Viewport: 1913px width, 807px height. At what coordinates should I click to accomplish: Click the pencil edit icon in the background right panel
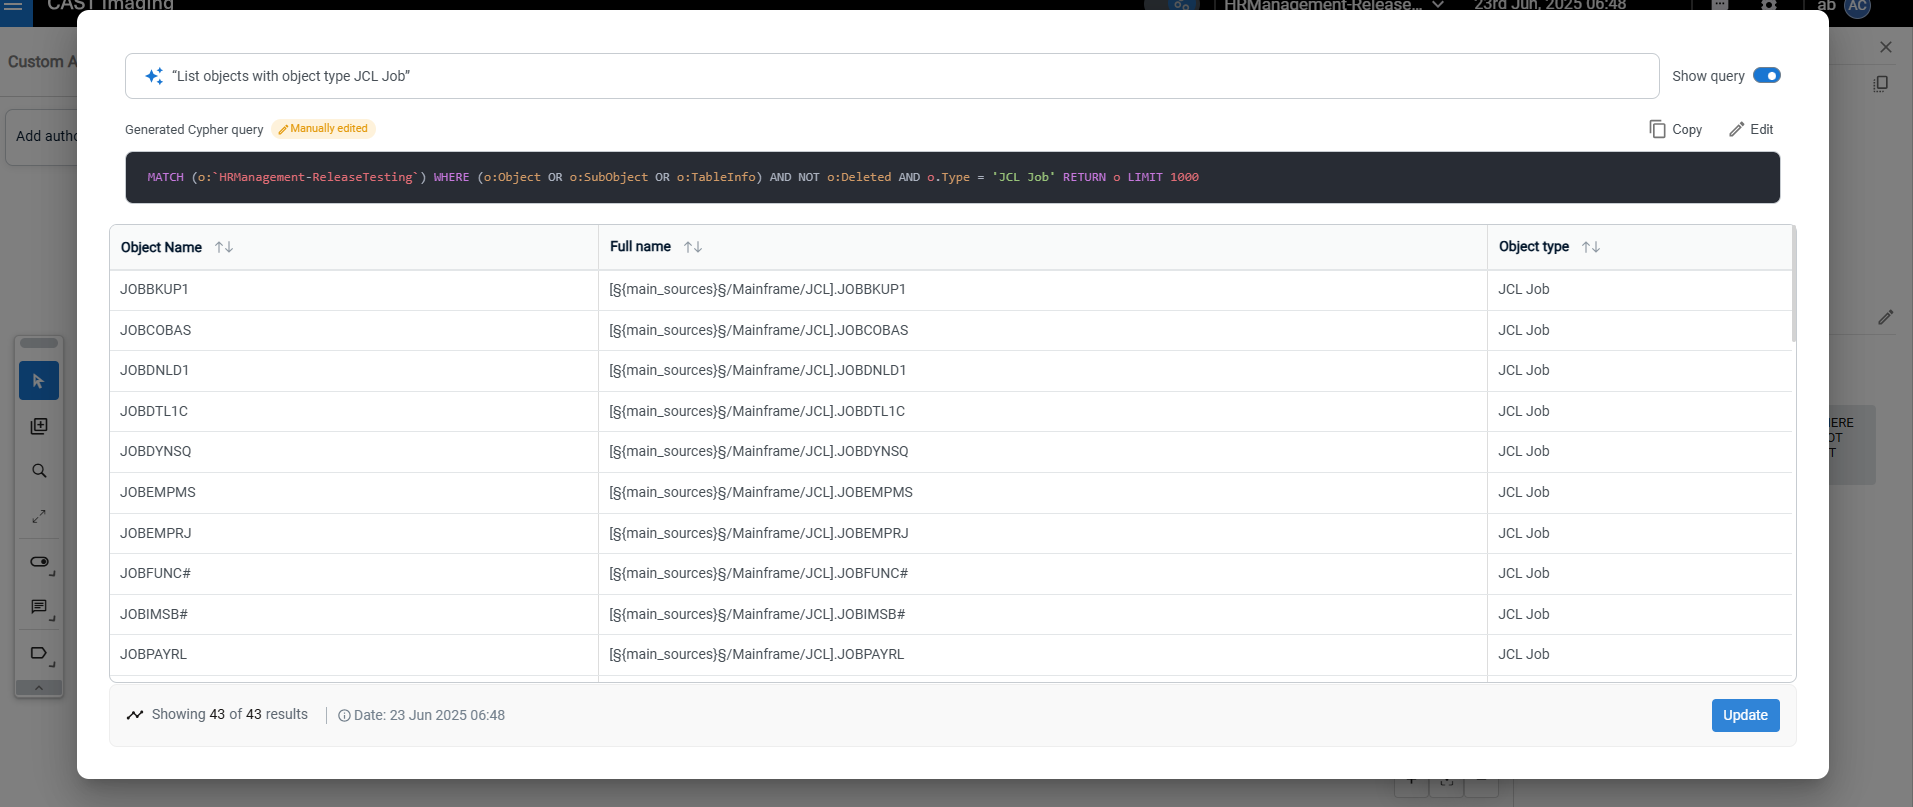coord(1886,317)
